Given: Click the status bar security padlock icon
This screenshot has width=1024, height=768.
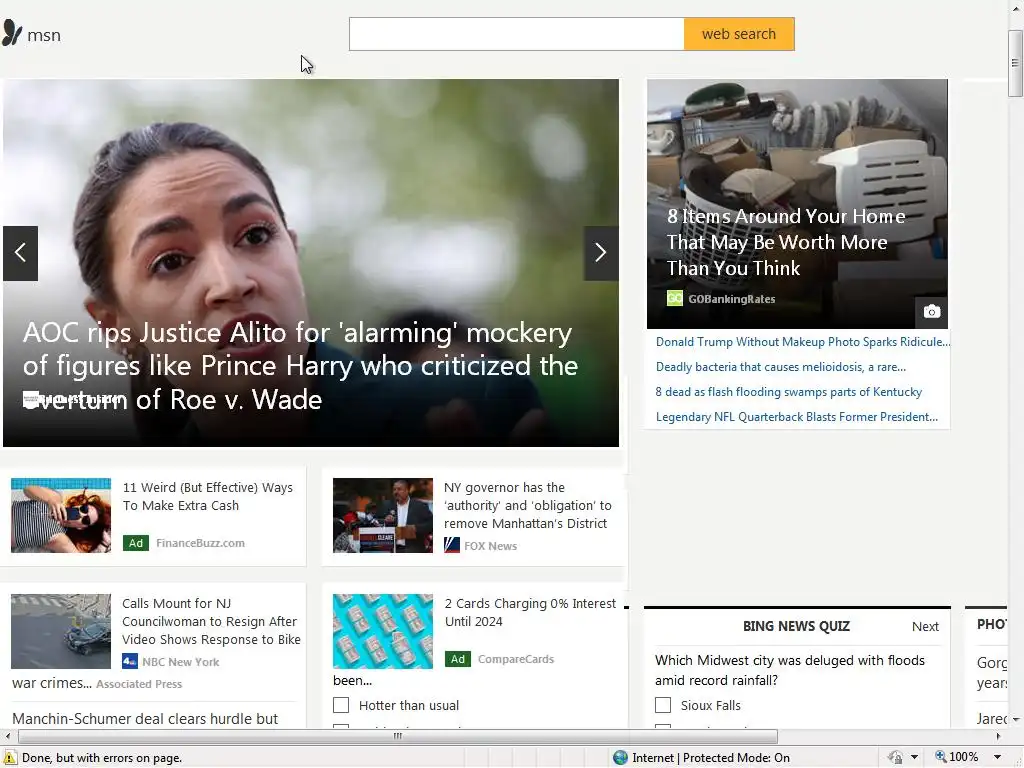Looking at the screenshot, I should [896, 758].
